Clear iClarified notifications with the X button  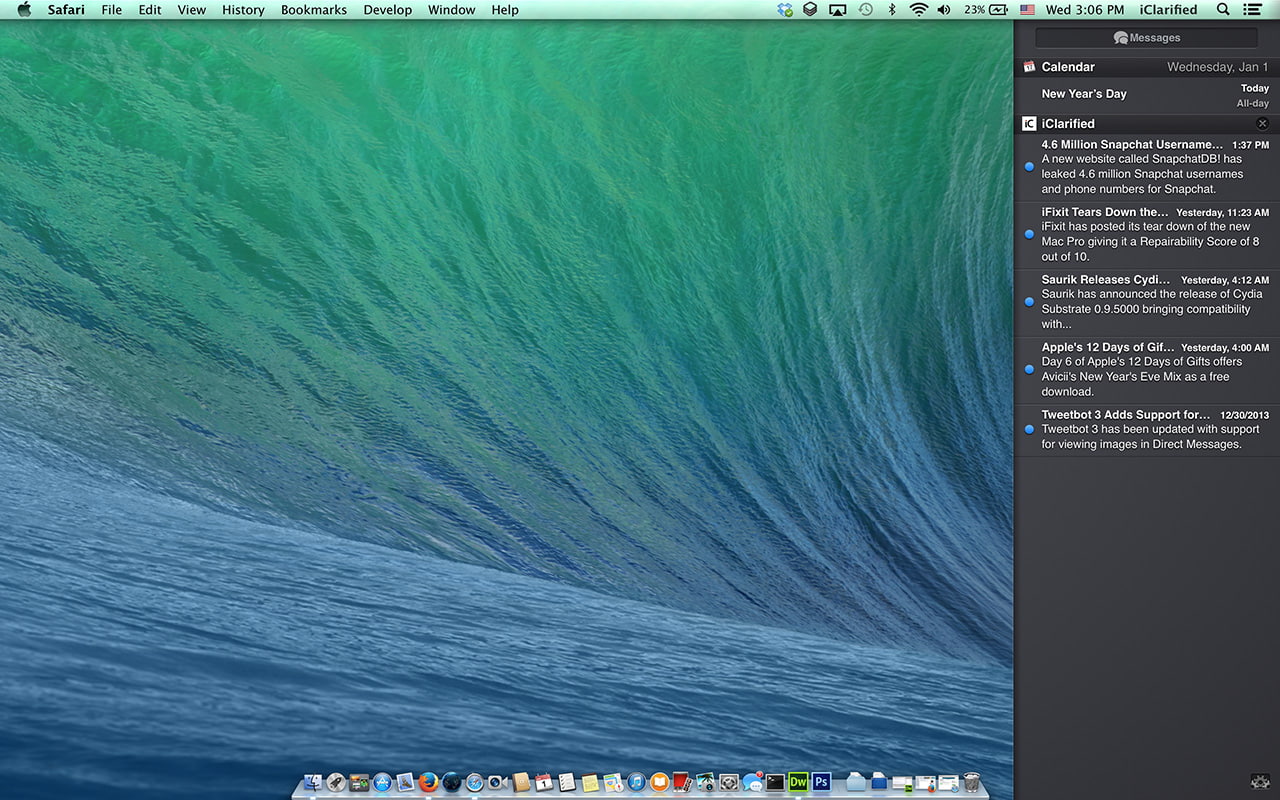click(x=1262, y=124)
